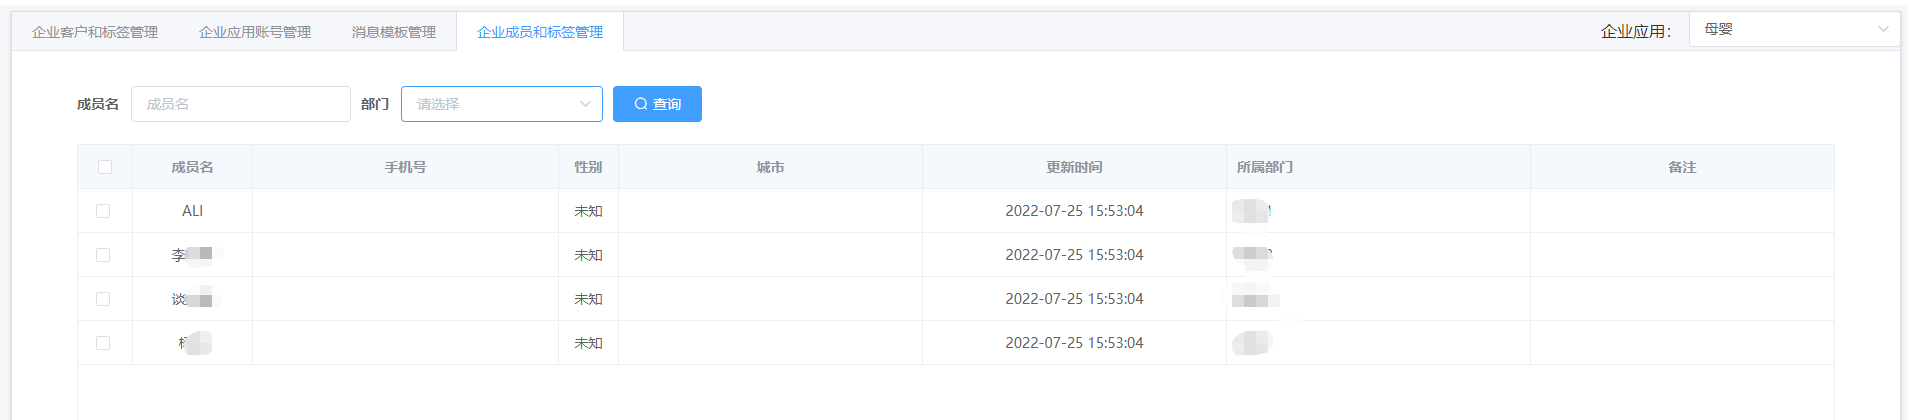Toggle the select-all checkbox in table header
This screenshot has width=1908, height=420.
pyautogui.click(x=105, y=167)
